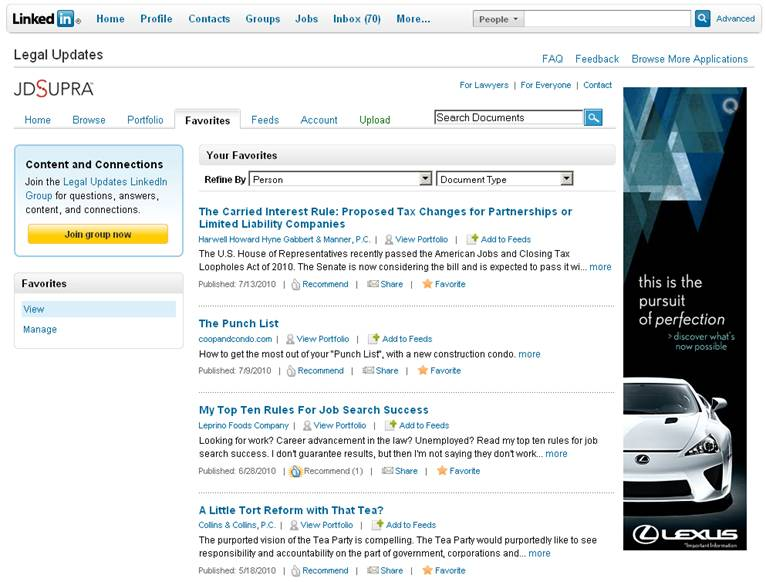Click in the Search Documents field

pyautogui.click(x=509, y=117)
